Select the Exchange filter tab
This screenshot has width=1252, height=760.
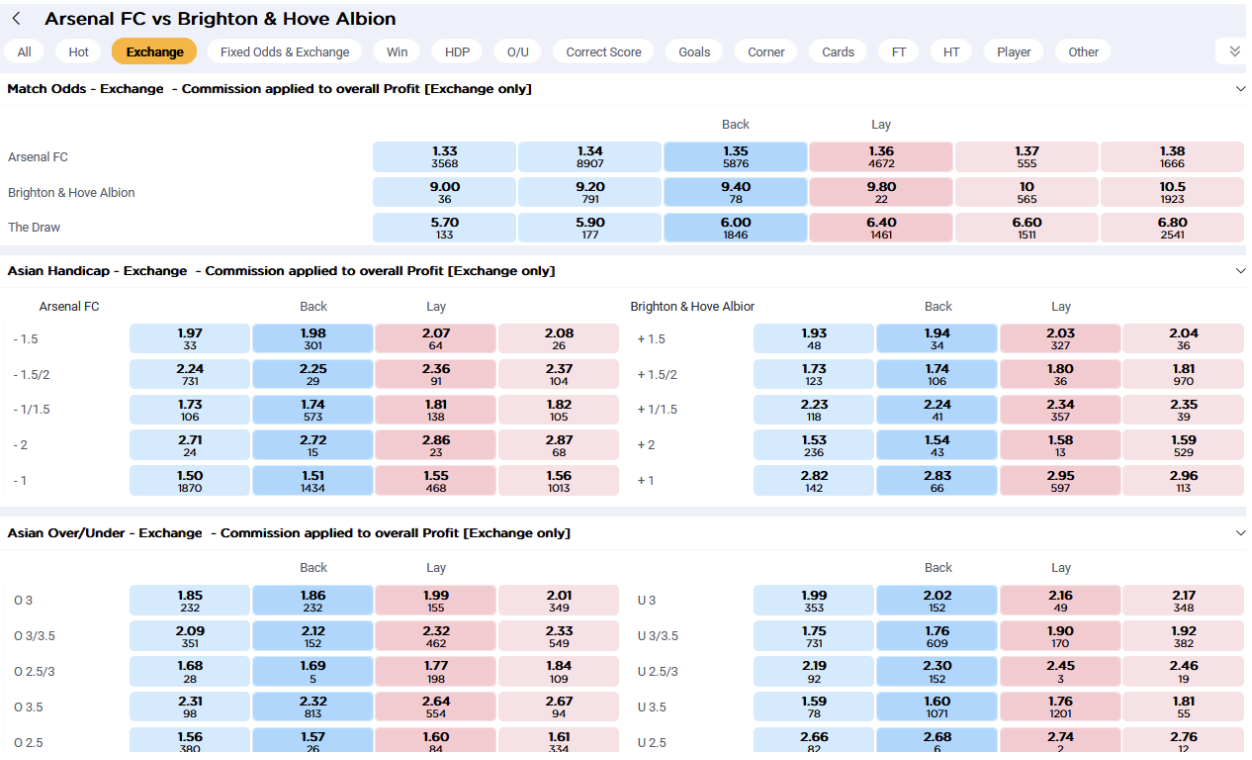pos(154,52)
